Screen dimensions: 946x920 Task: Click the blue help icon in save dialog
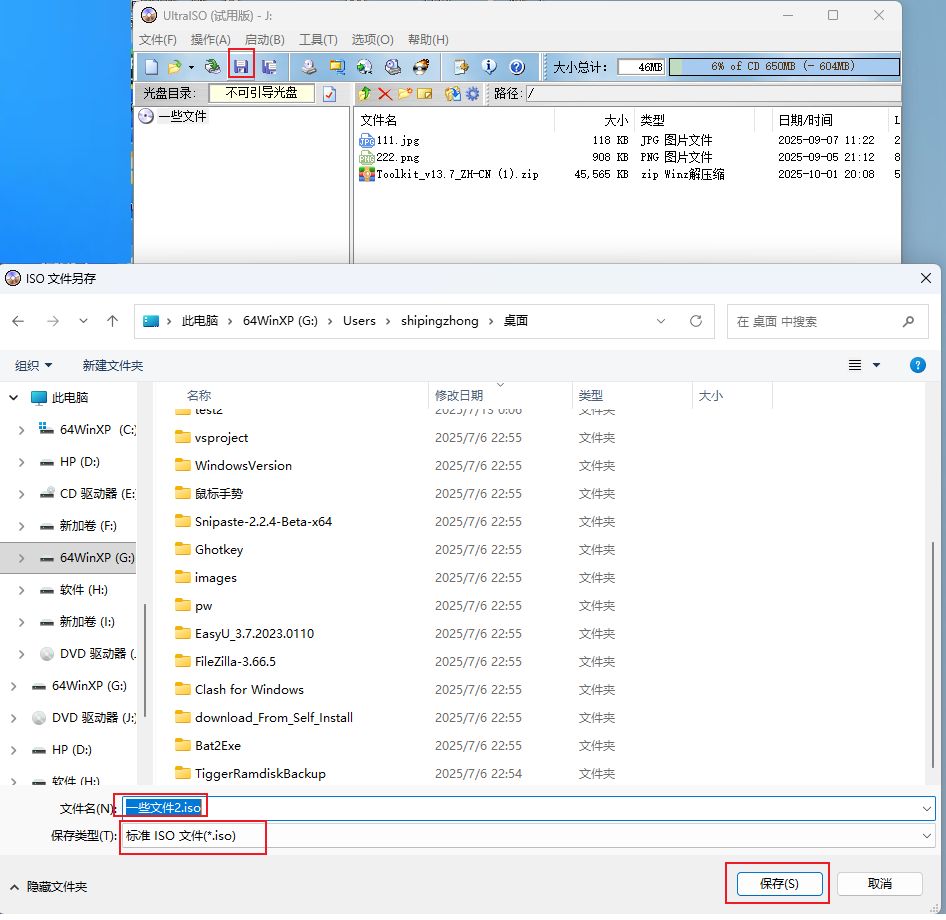[917, 366]
